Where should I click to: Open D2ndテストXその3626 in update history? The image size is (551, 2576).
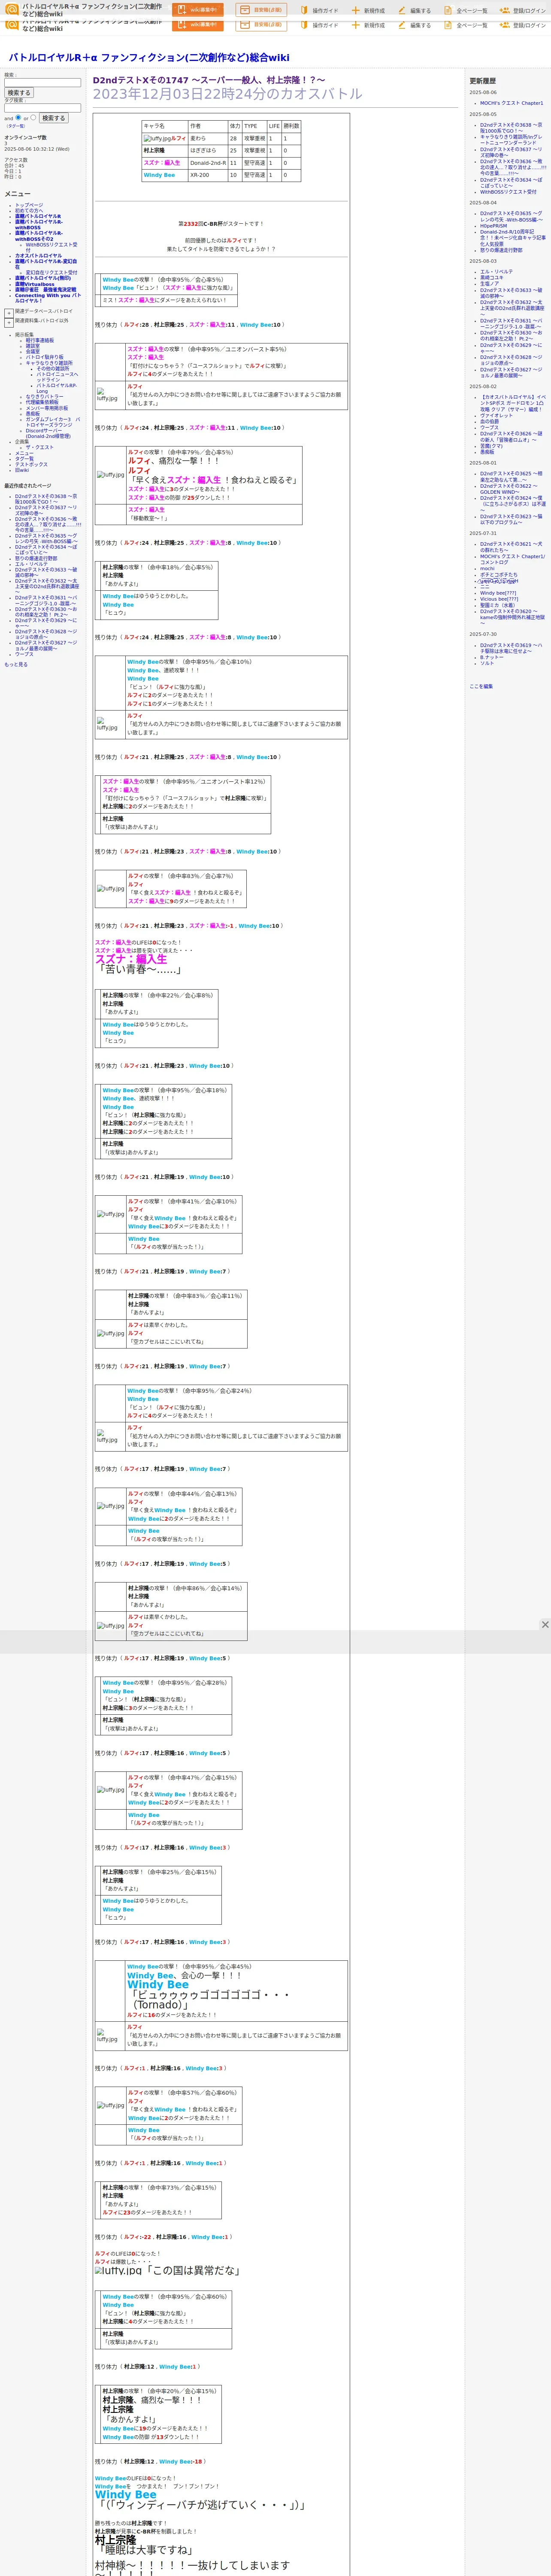(511, 437)
